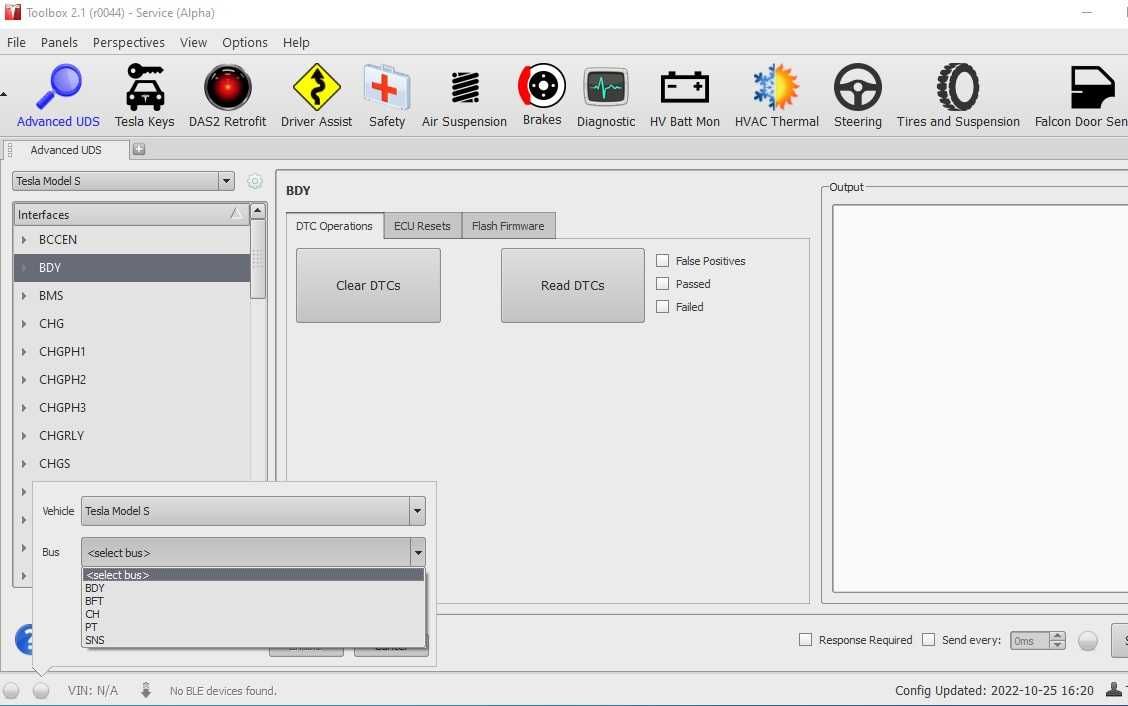Switch to the ECU Resets tab
1128x706 pixels.
(x=422, y=226)
